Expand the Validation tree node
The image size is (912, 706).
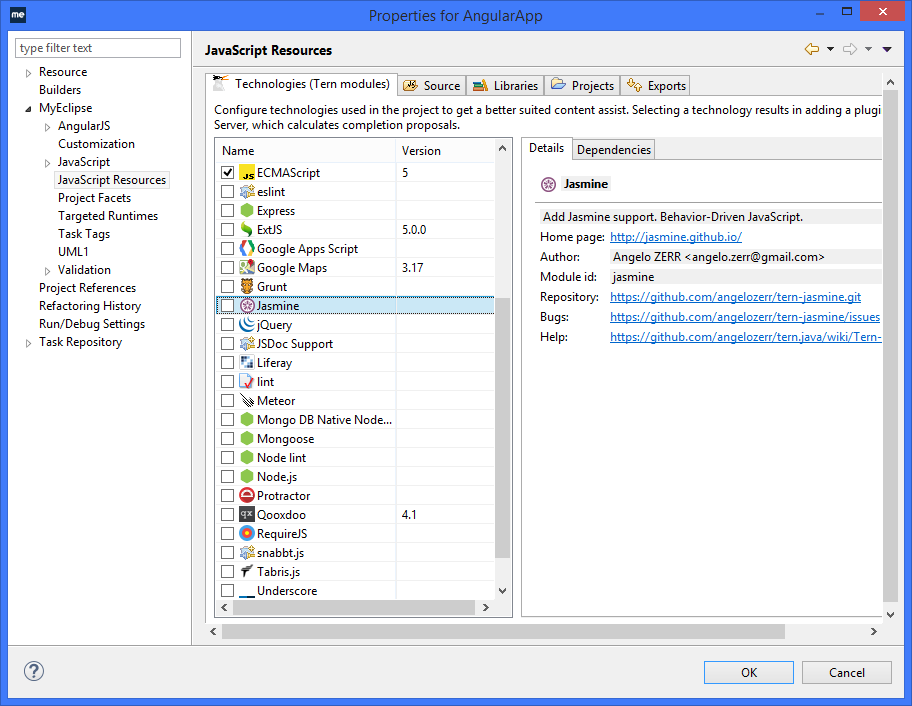[x=47, y=271]
